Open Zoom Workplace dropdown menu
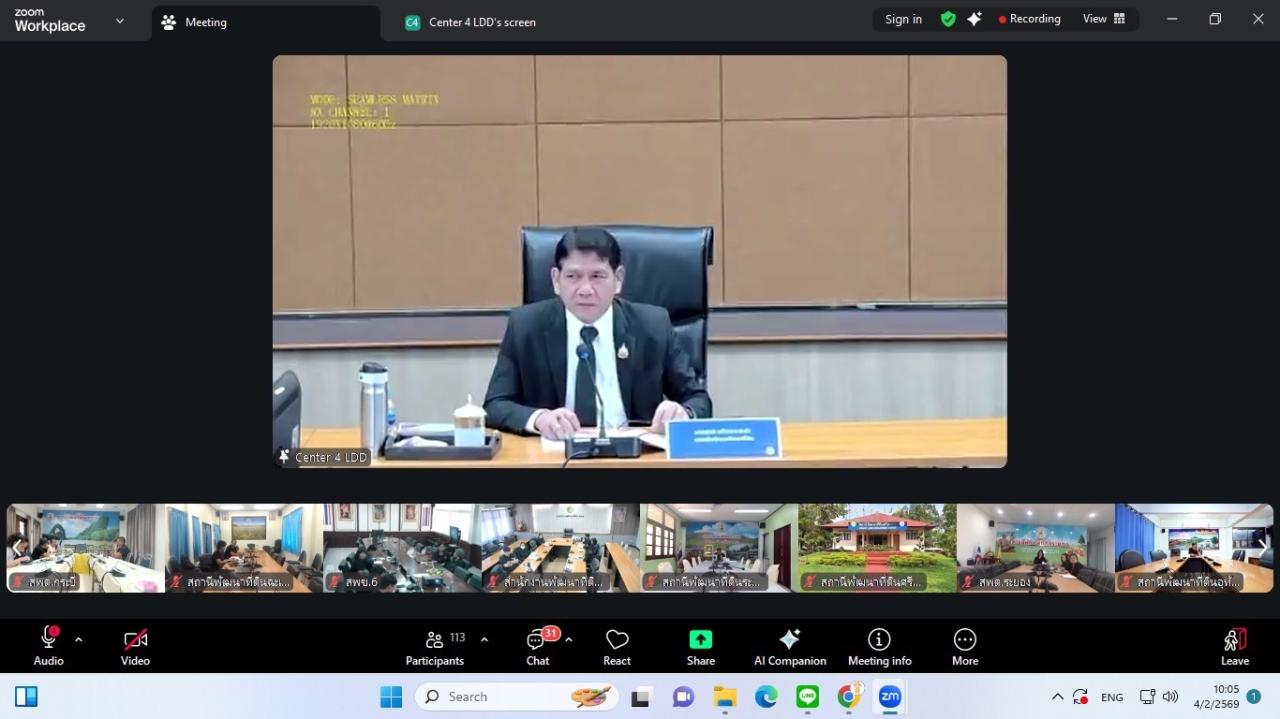This screenshot has width=1280, height=719. pyautogui.click(x=120, y=21)
